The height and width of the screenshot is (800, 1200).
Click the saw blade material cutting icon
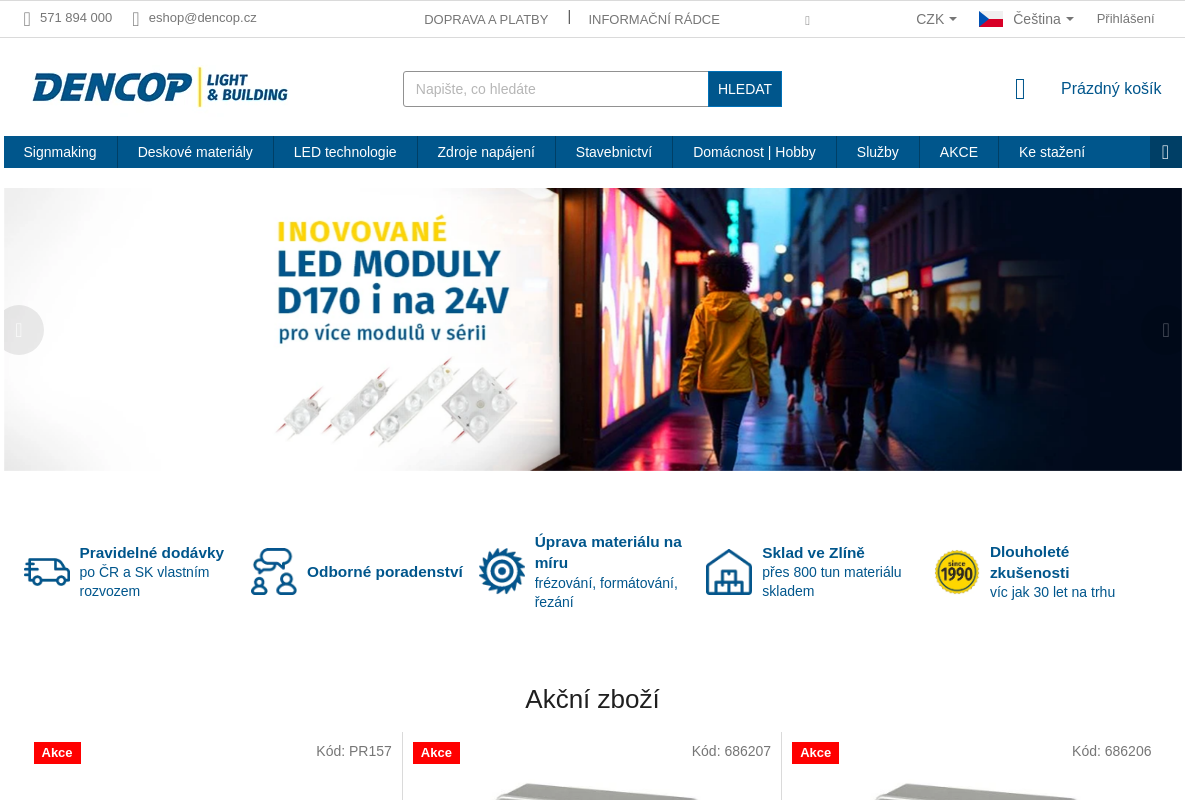click(x=502, y=571)
